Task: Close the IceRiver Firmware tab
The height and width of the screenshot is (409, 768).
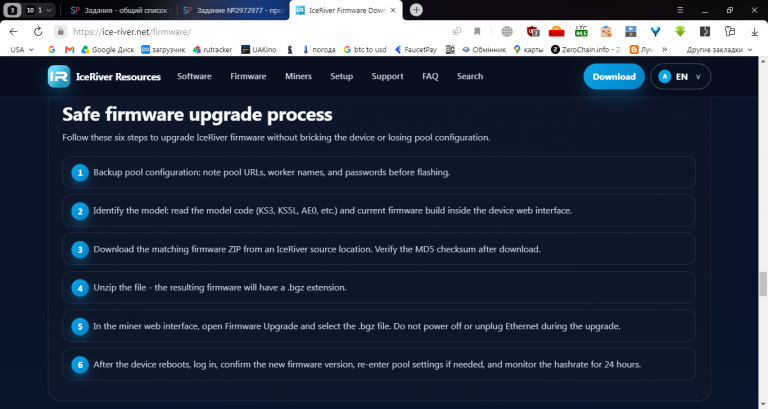Action: tap(393, 10)
